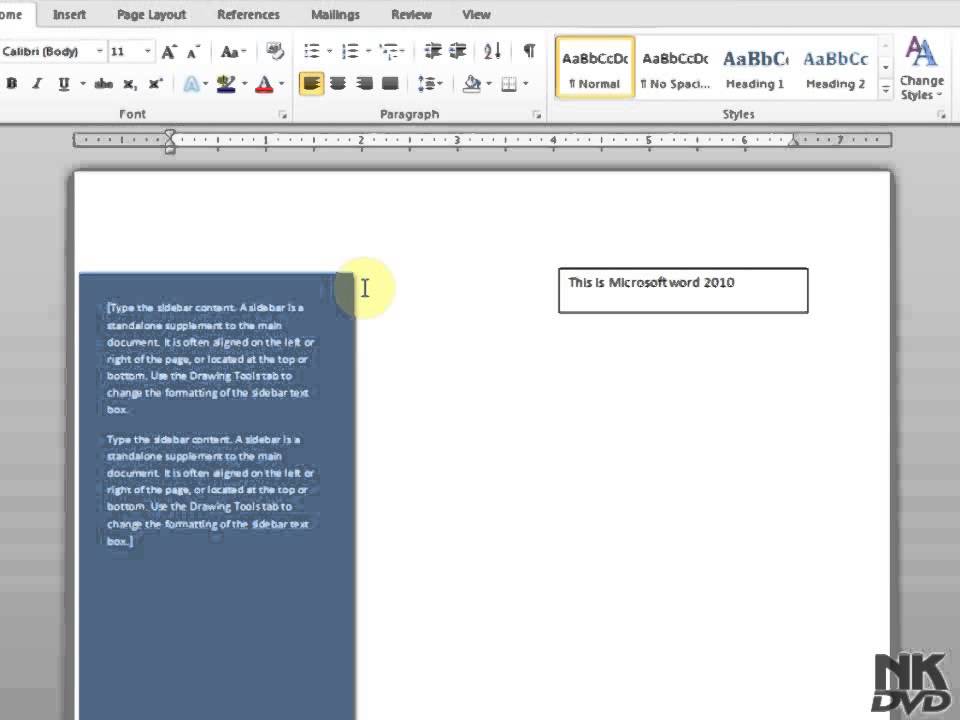Screen dimensions: 960x720
Task: Open the Font dialog launcher
Action: [282, 114]
